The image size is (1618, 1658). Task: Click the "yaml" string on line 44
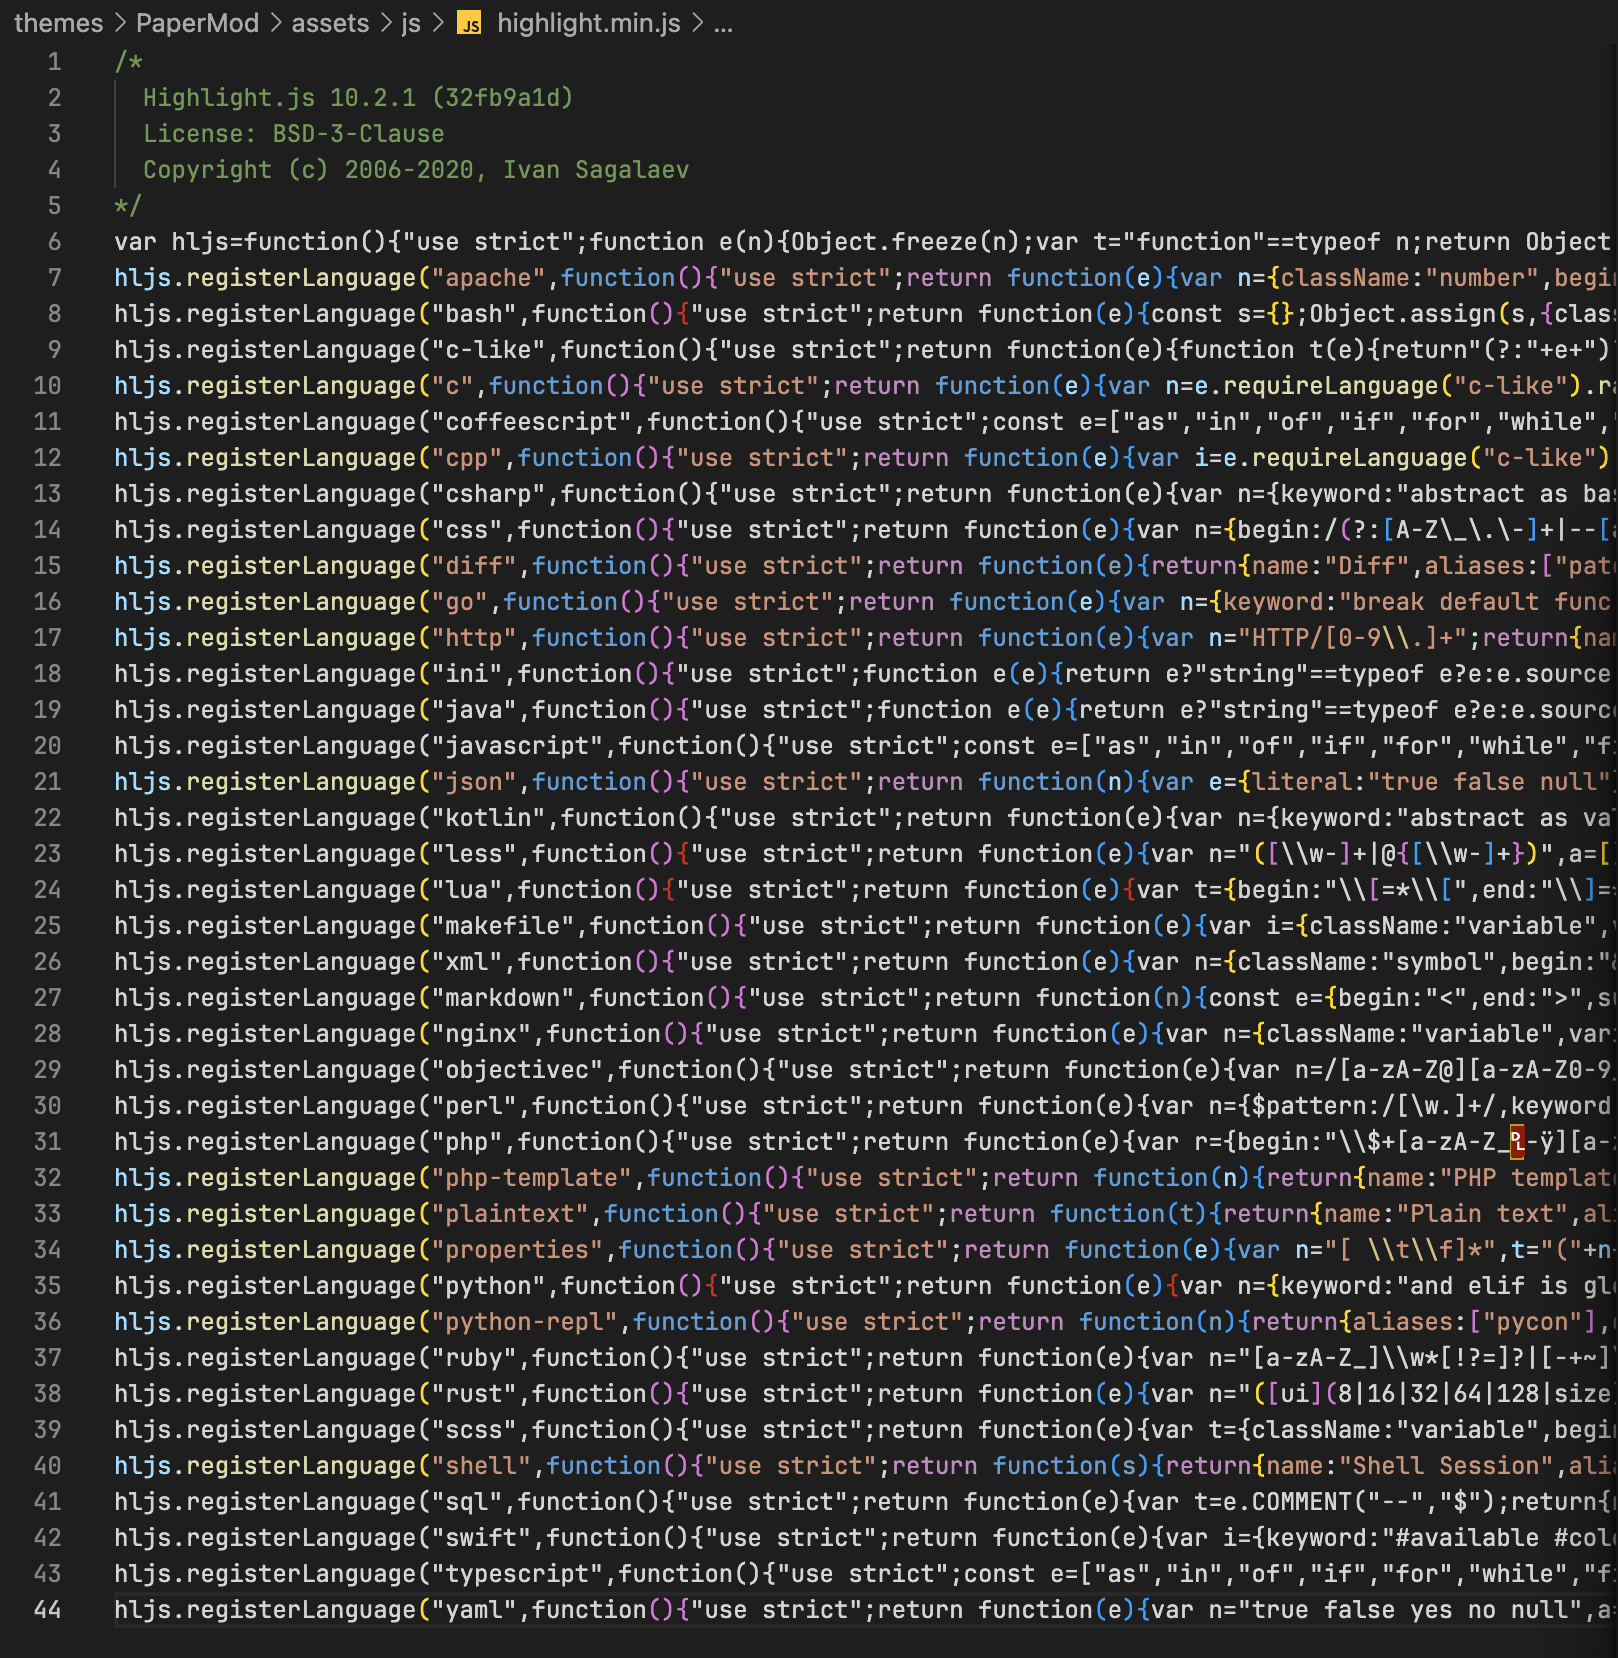[475, 1609]
